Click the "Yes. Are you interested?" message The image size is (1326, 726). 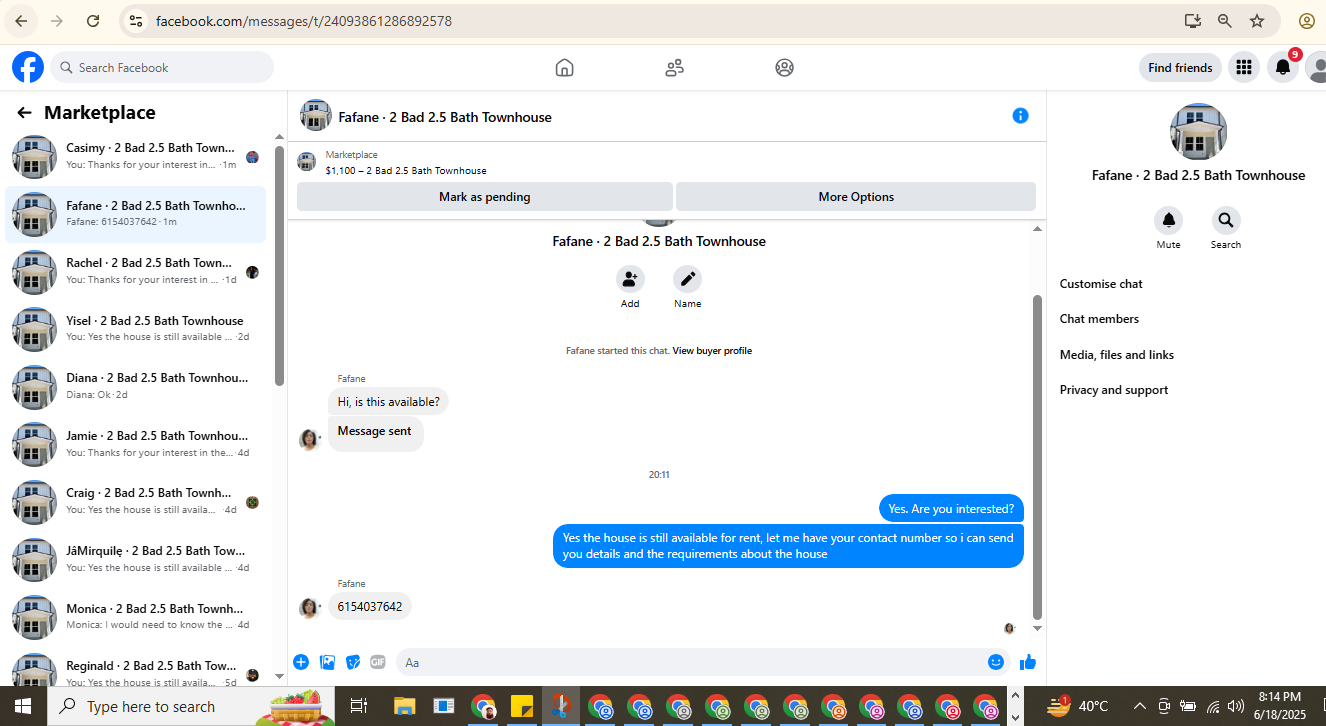coord(951,509)
